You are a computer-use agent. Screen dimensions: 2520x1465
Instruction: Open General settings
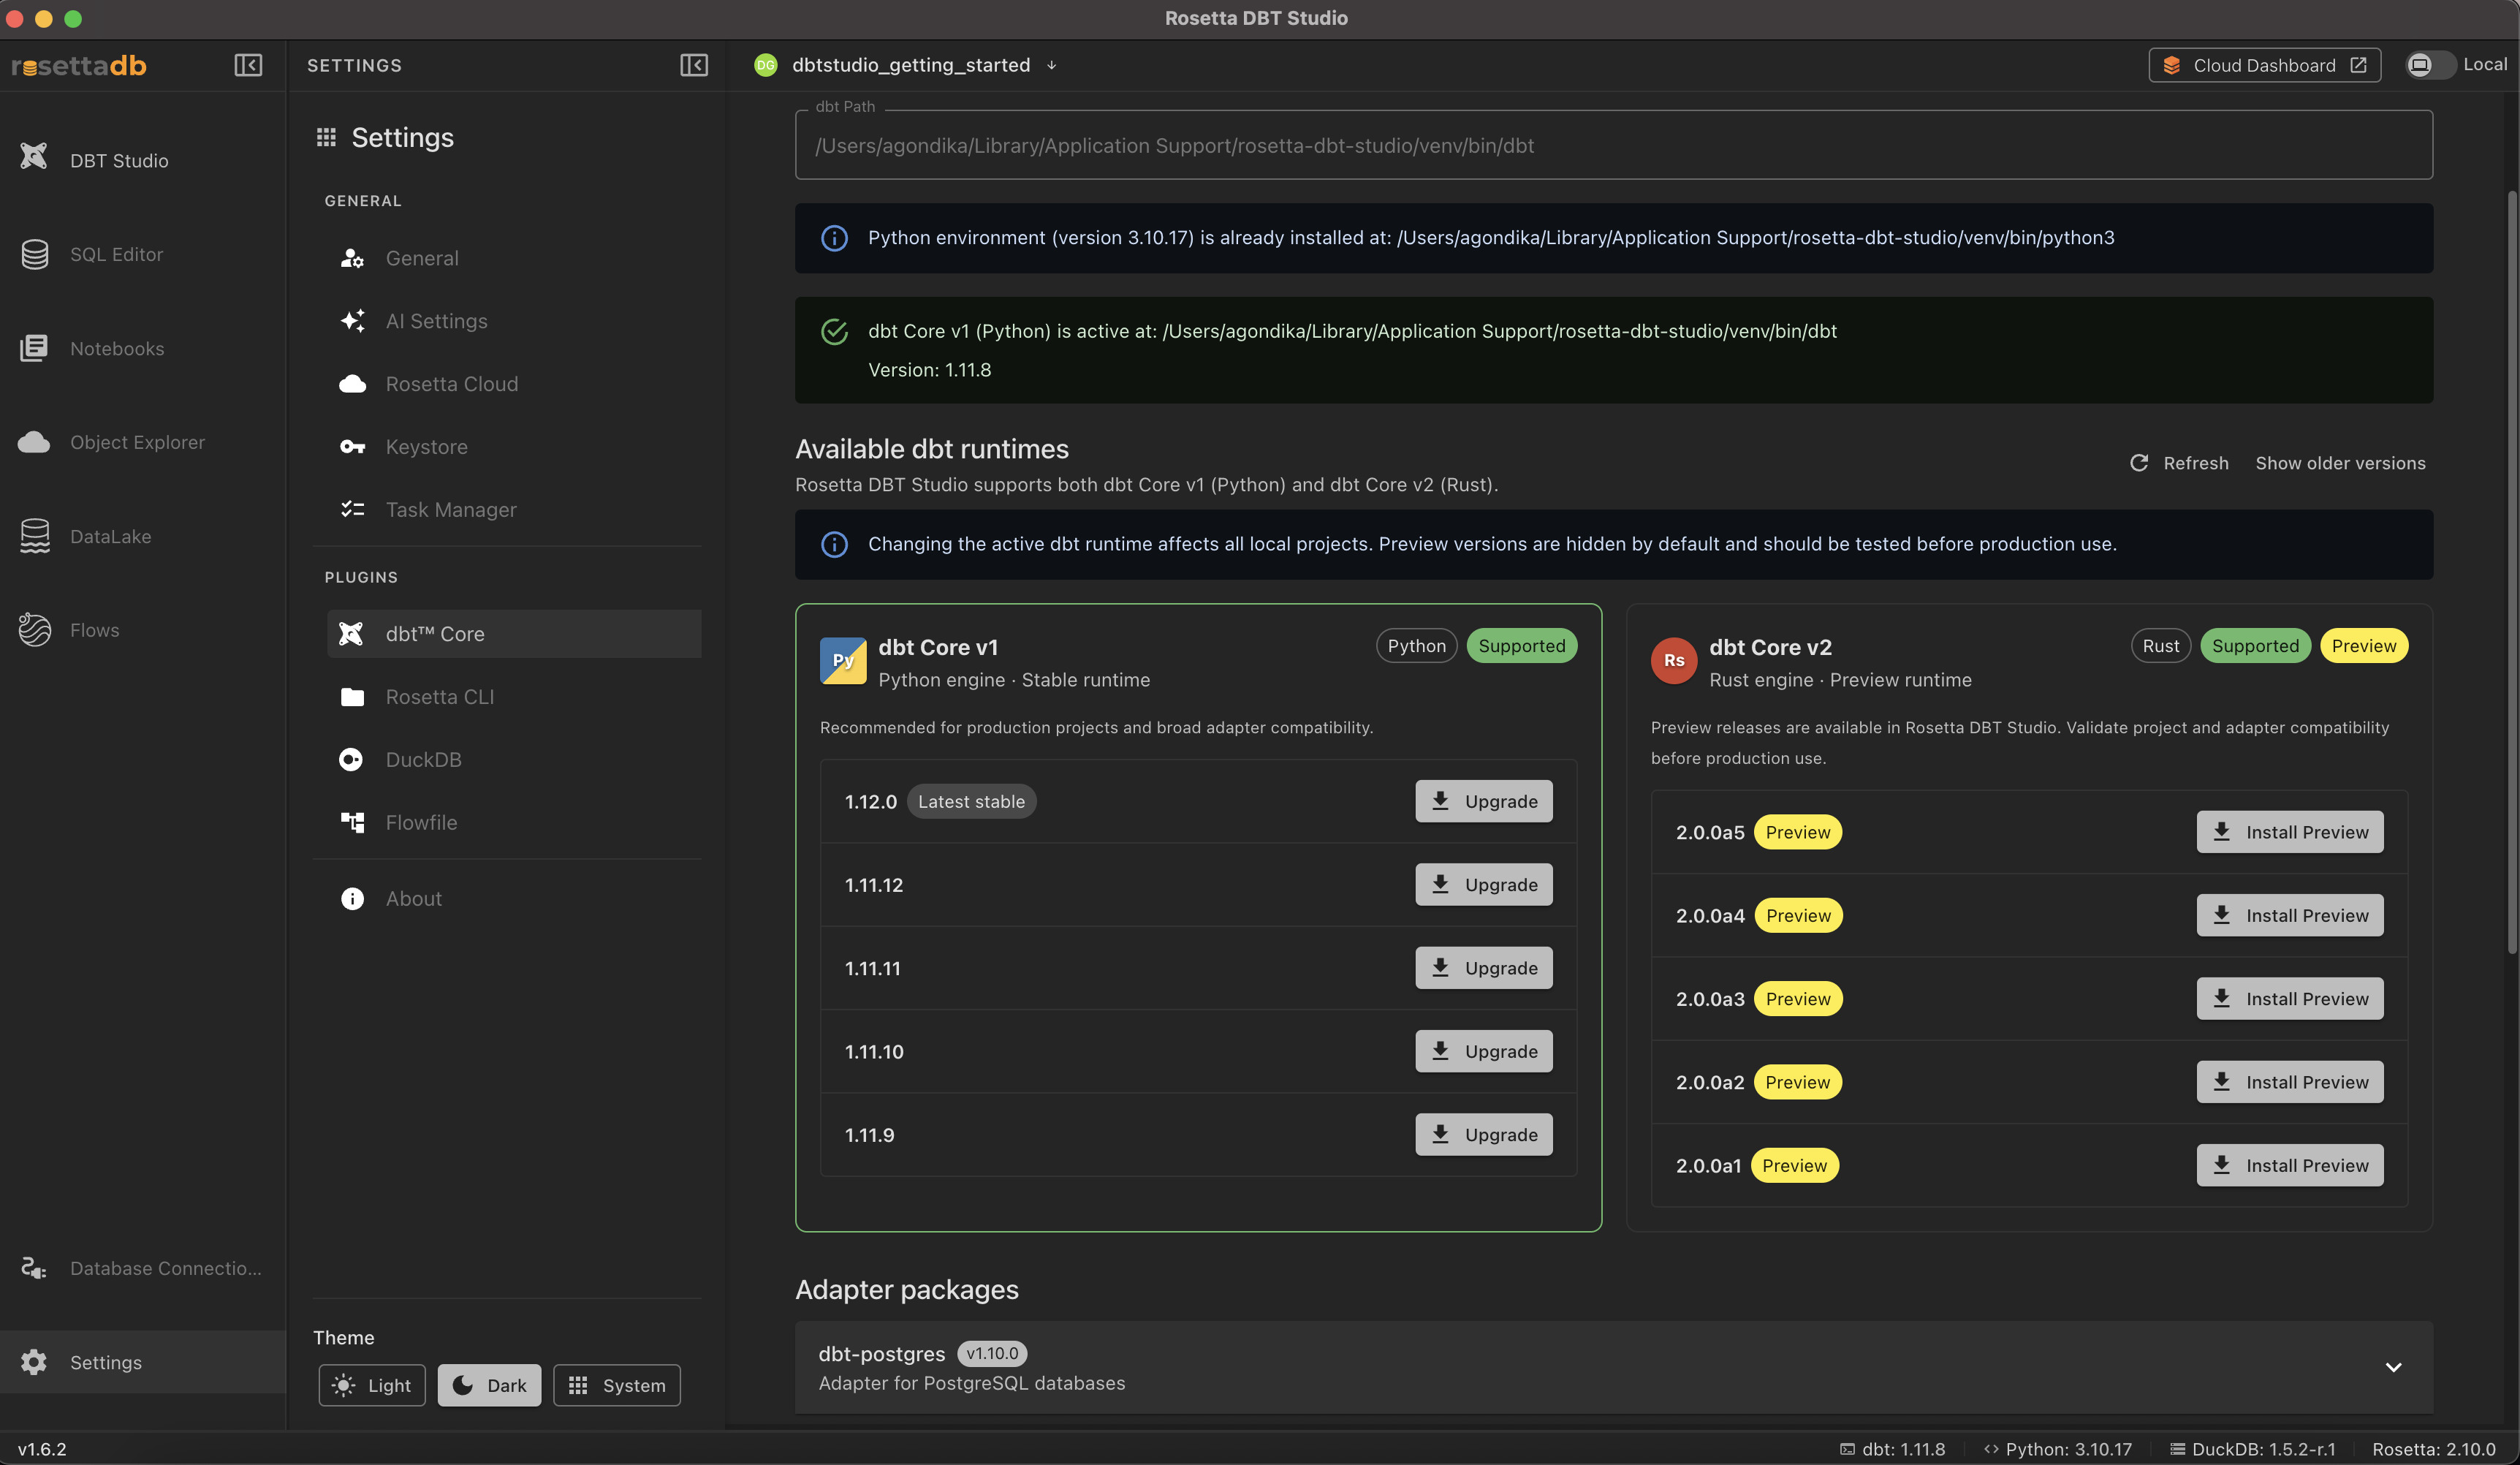(514, 258)
